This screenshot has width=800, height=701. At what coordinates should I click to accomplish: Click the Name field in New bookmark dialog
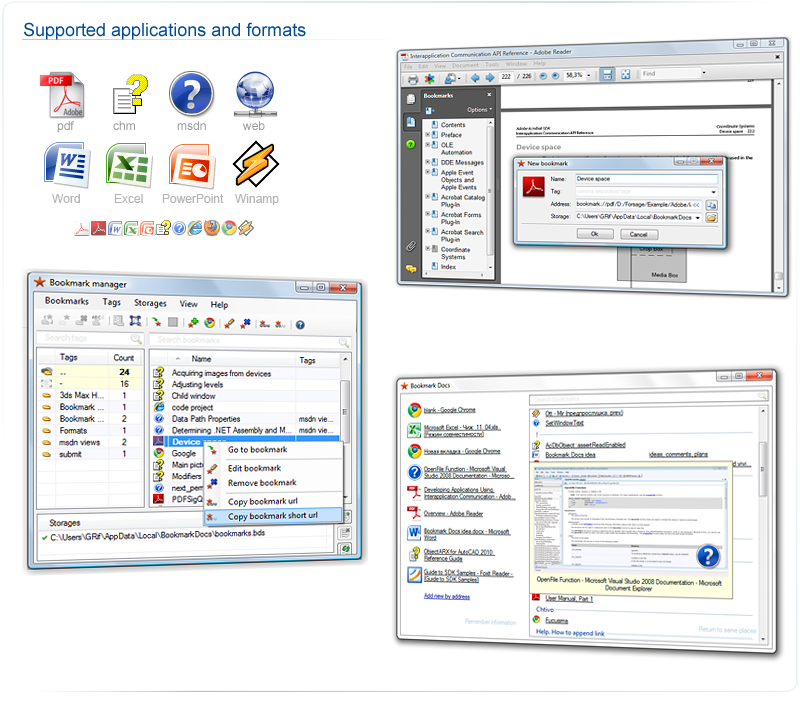(x=646, y=179)
